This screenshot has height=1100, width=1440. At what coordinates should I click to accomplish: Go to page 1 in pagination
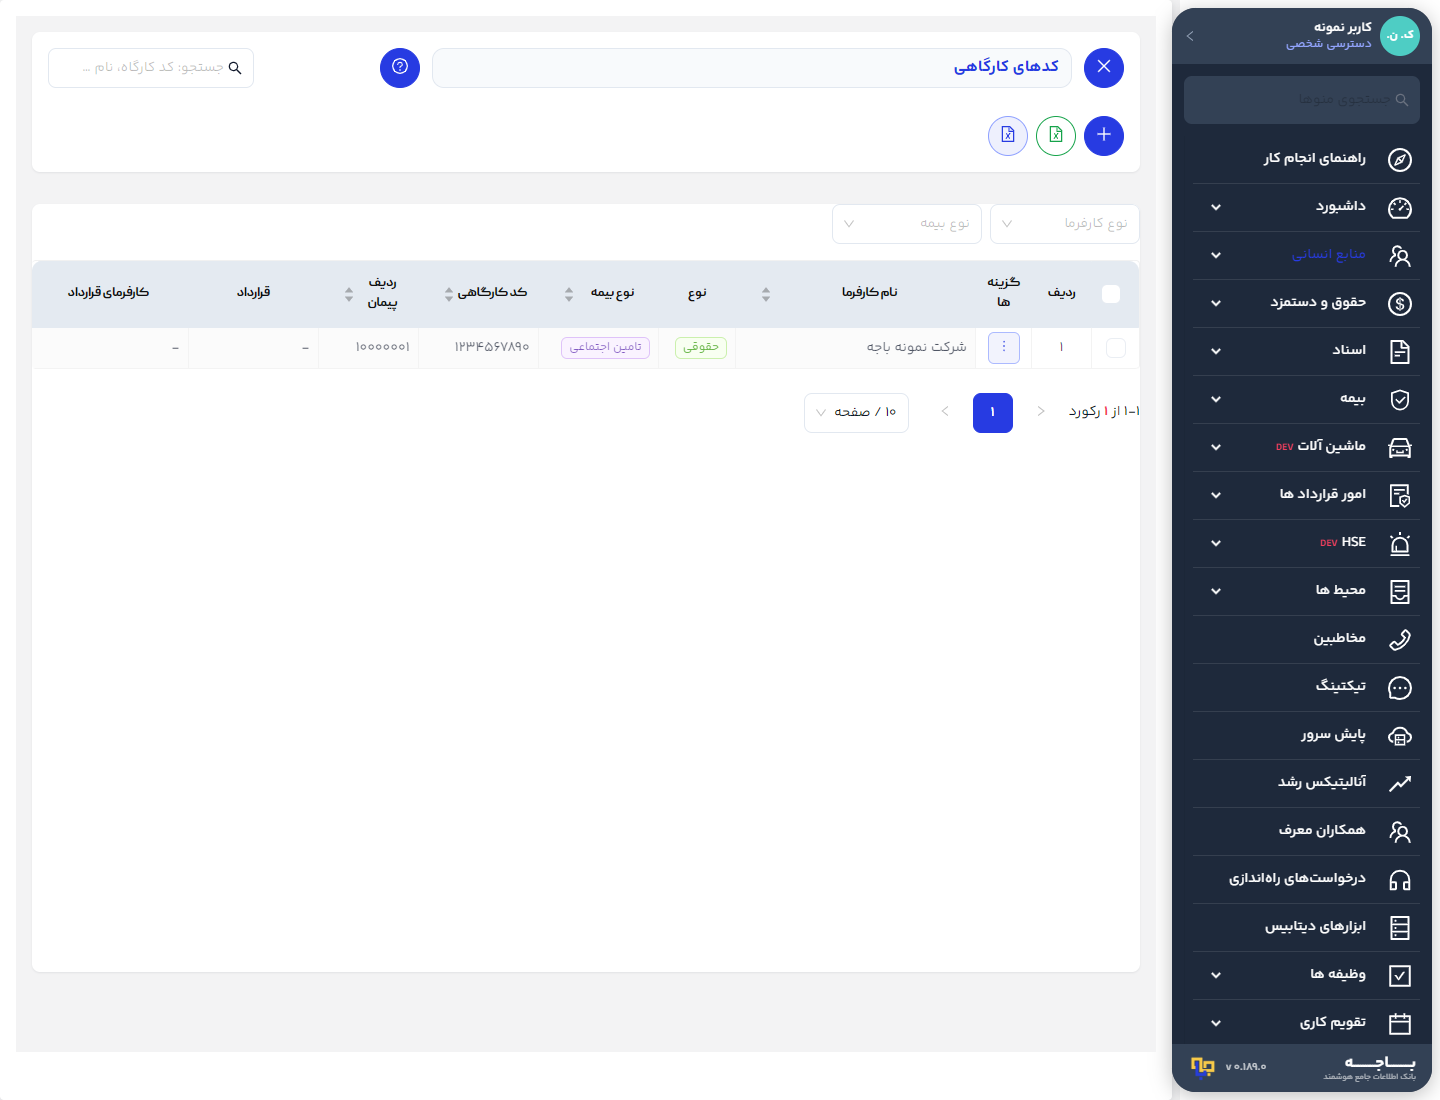tap(993, 412)
